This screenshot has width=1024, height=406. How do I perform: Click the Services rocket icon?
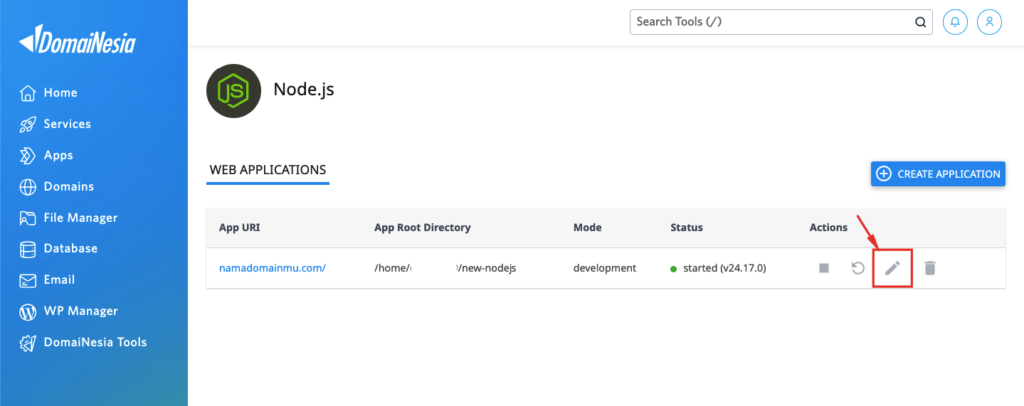pyautogui.click(x=27, y=125)
